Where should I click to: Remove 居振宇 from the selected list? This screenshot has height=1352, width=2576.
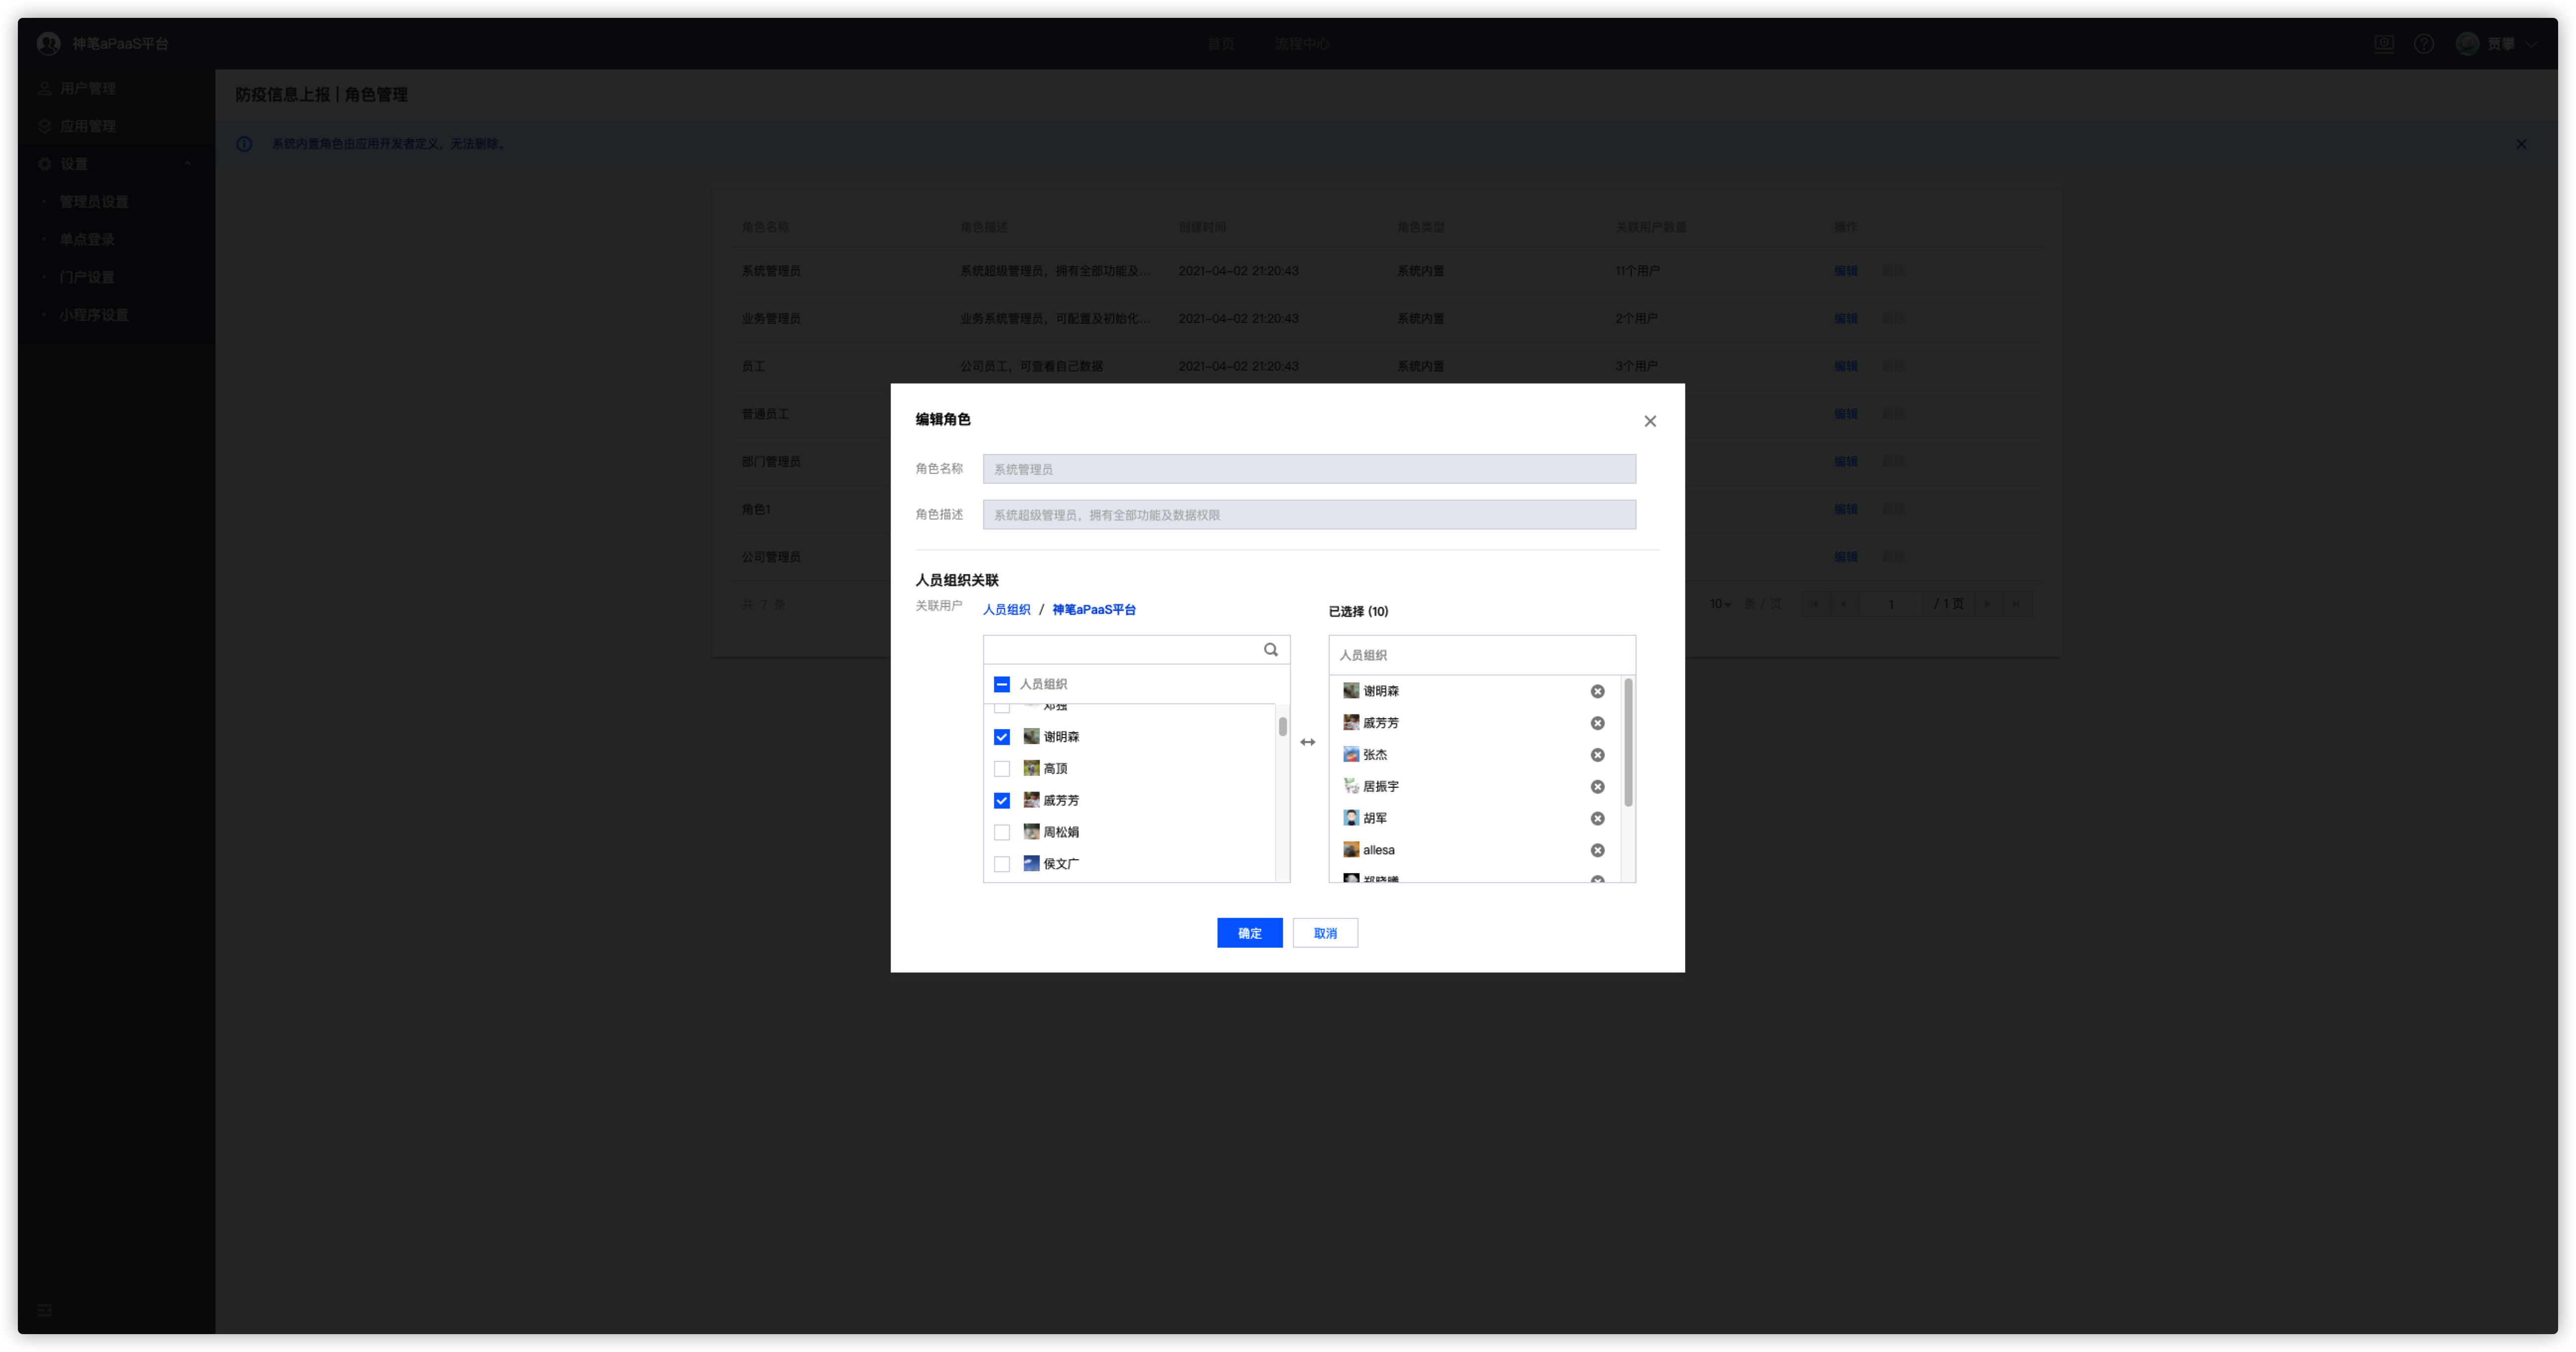[1597, 787]
